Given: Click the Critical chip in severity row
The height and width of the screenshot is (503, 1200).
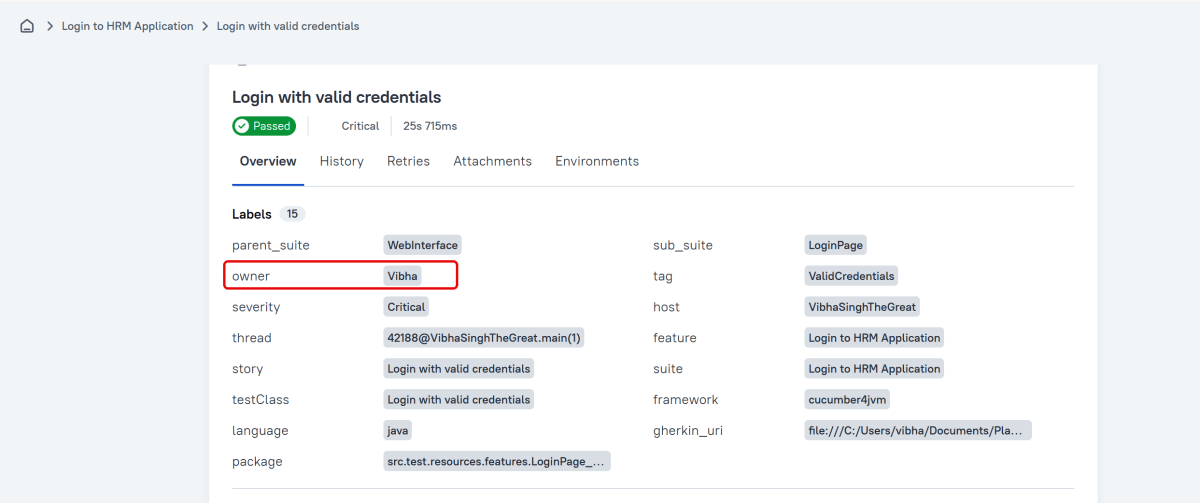Looking at the screenshot, I should 406,307.
